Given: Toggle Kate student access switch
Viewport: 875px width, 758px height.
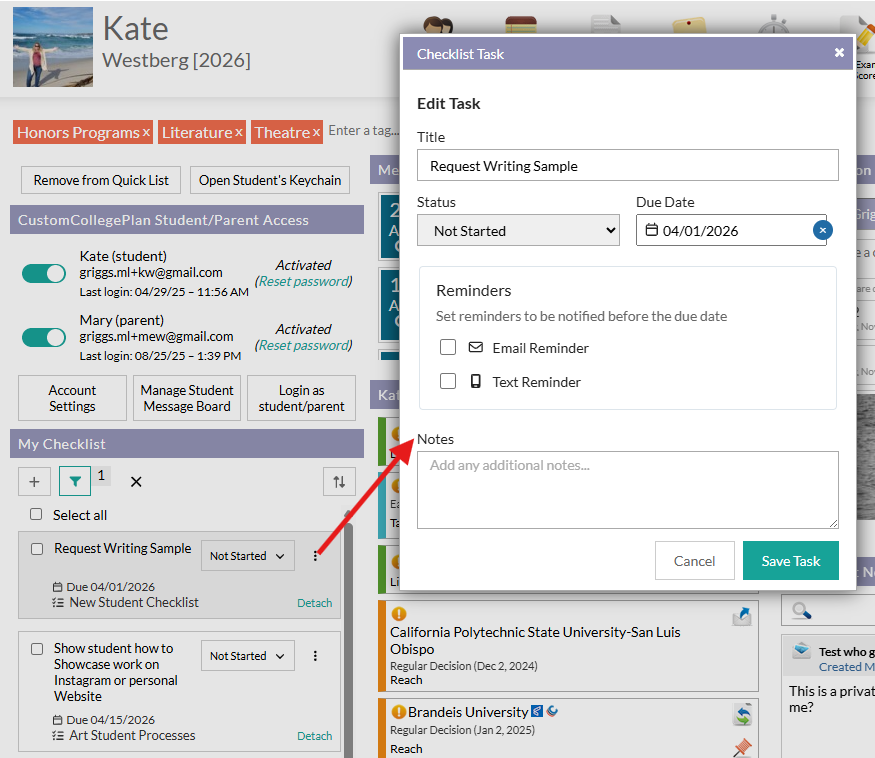Looking at the screenshot, I should tap(44, 273).
